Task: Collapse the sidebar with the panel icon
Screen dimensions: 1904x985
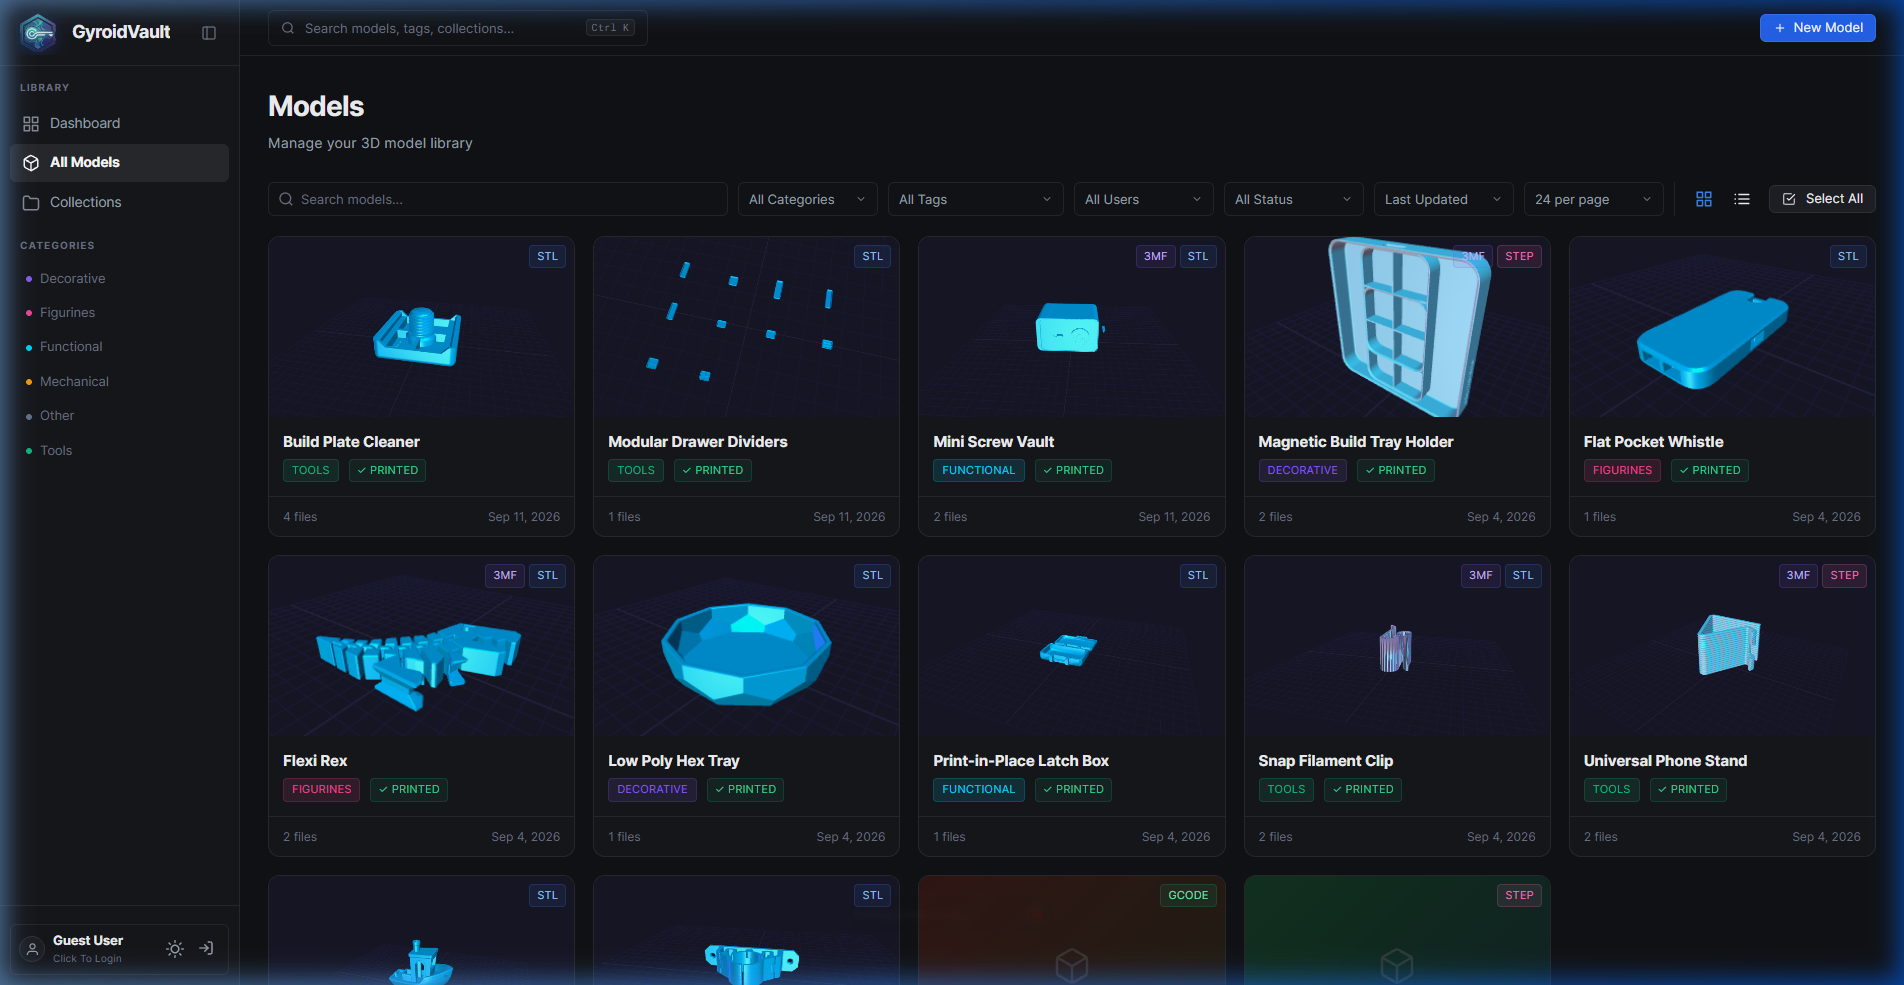Action: (x=209, y=33)
